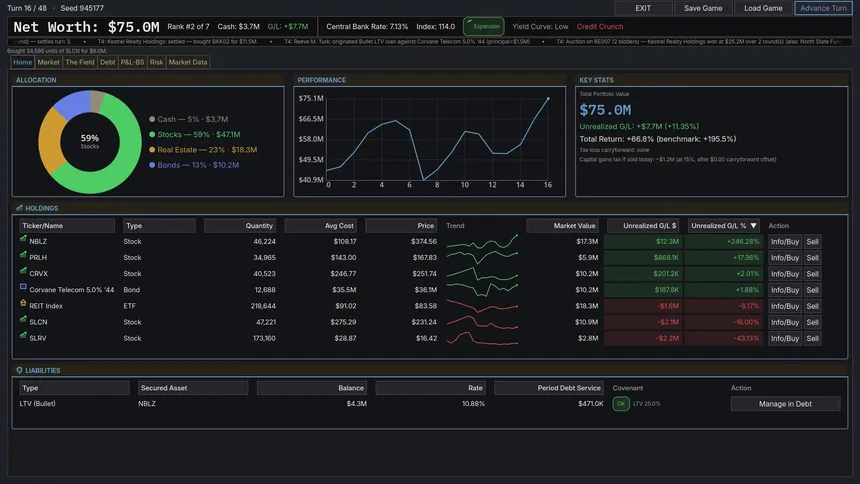Click the Advance Turn button
The height and width of the screenshot is (484, 860).
tap(823, 8)
